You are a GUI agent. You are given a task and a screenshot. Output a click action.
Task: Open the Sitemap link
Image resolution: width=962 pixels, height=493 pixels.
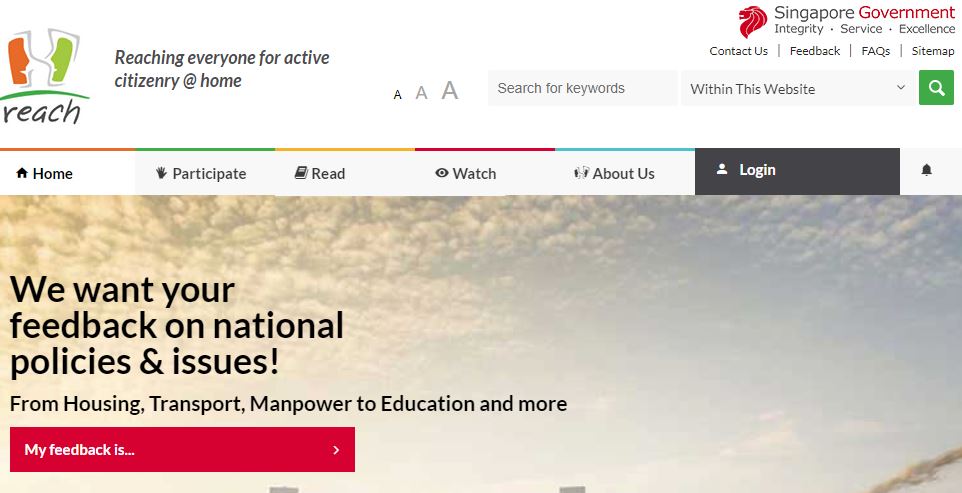pos(932,51)
